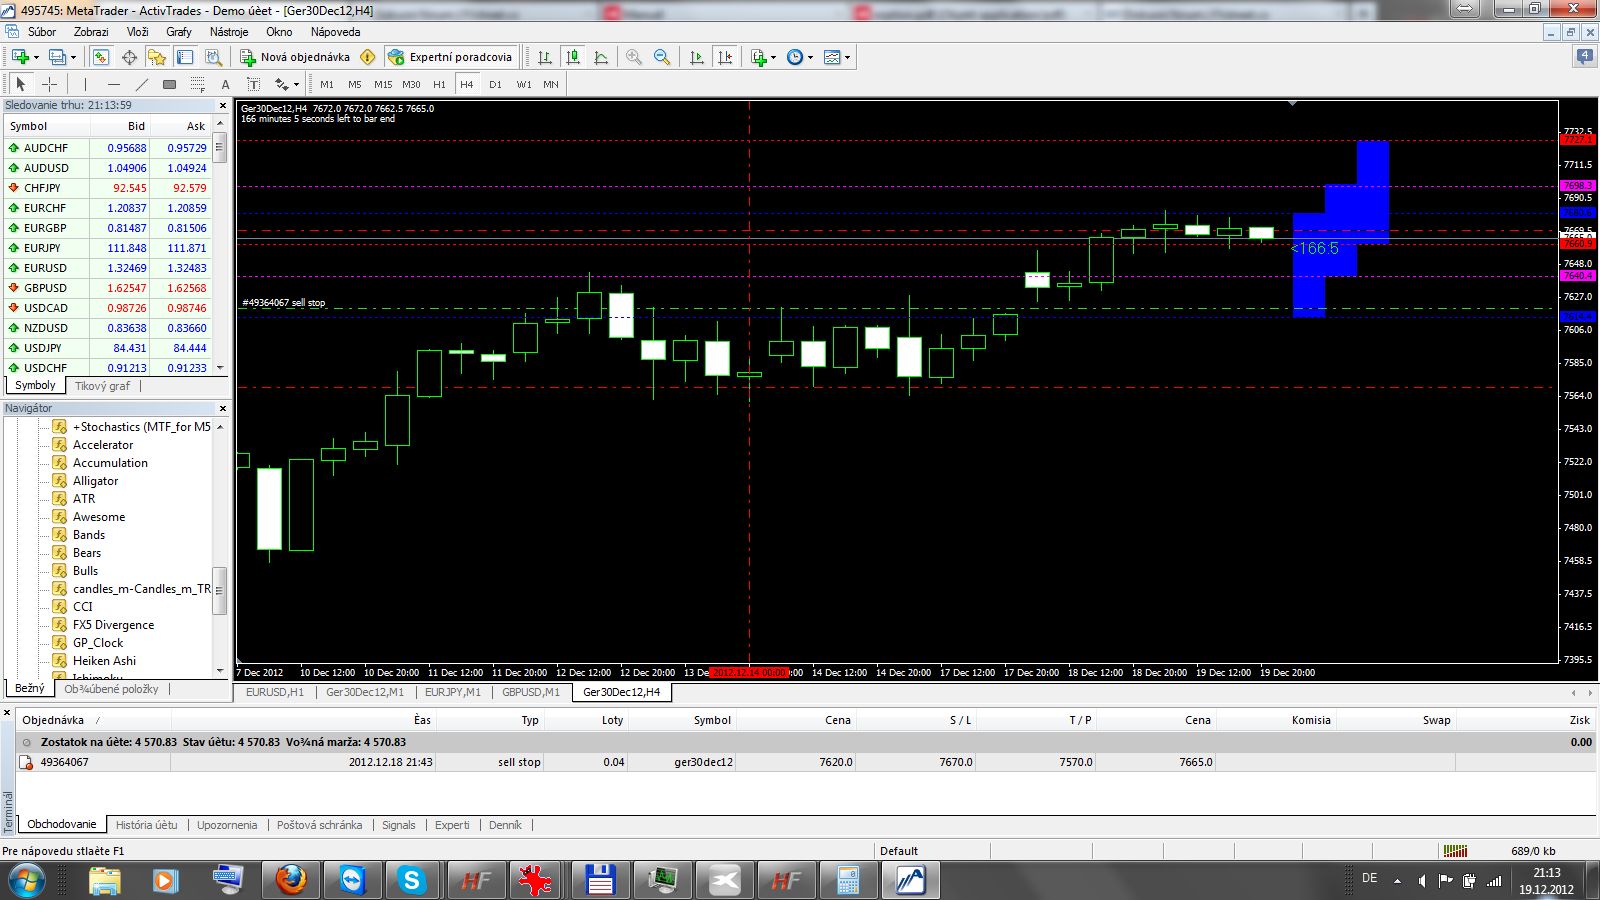
Task: Toggle the Navigator folder-star icon
Action: (157, 57)
